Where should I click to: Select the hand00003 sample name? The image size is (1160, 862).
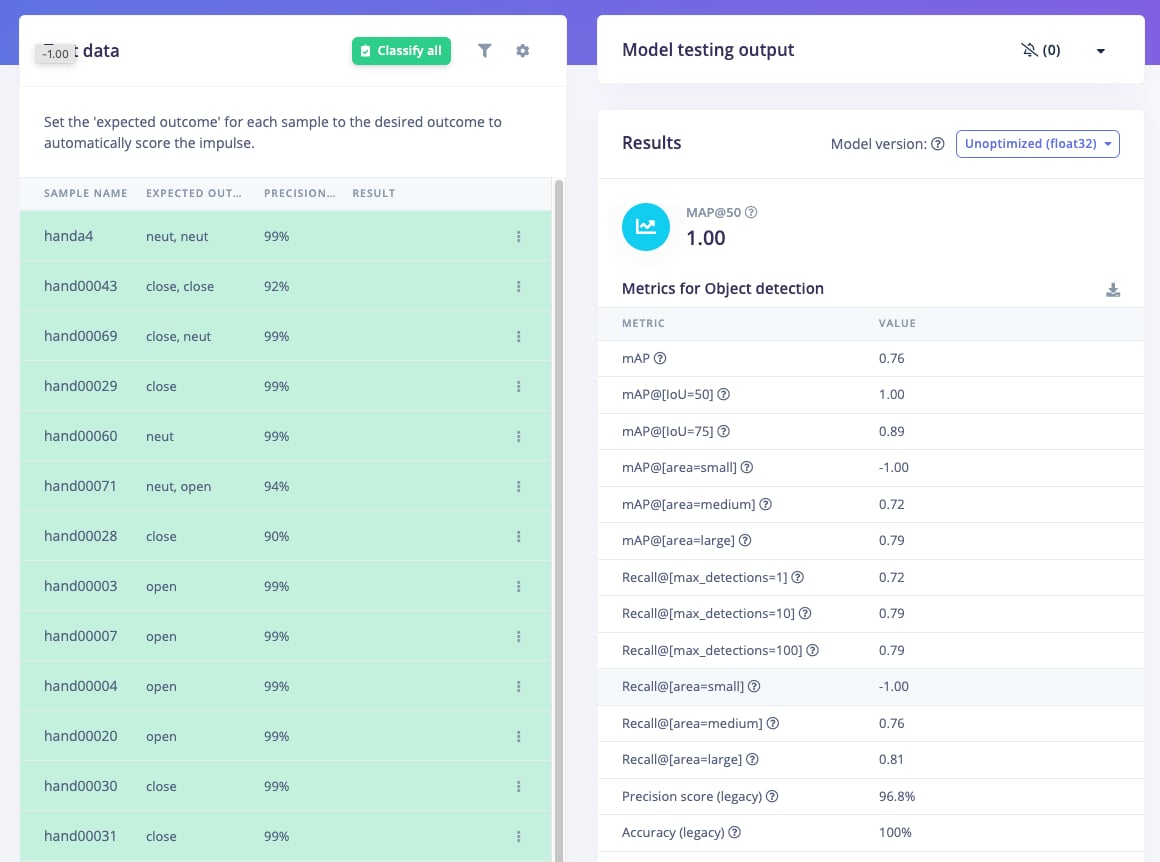[x=80, y=586]
